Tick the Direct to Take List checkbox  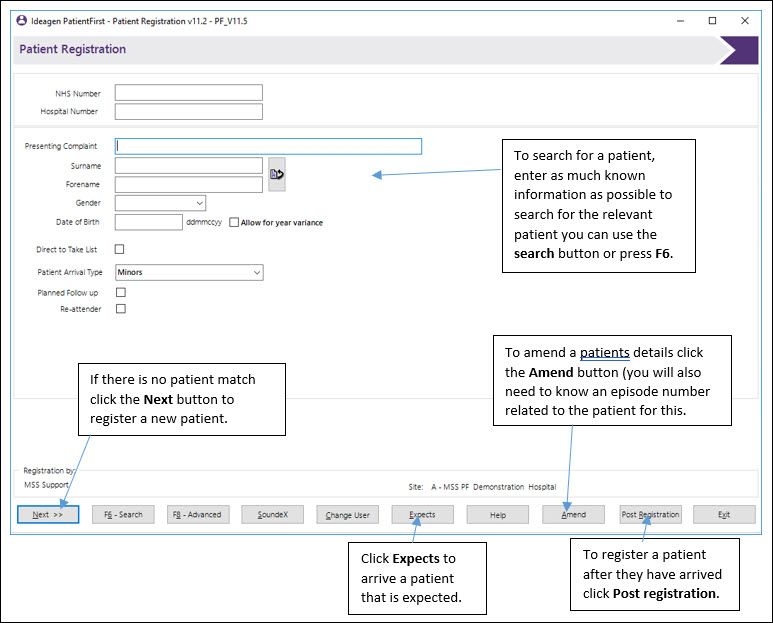coord(119,249)
